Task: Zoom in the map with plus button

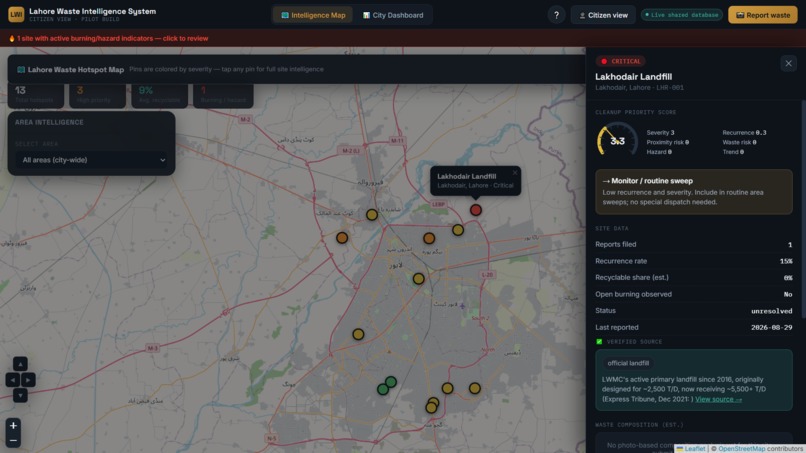Action: click(13, 425)
